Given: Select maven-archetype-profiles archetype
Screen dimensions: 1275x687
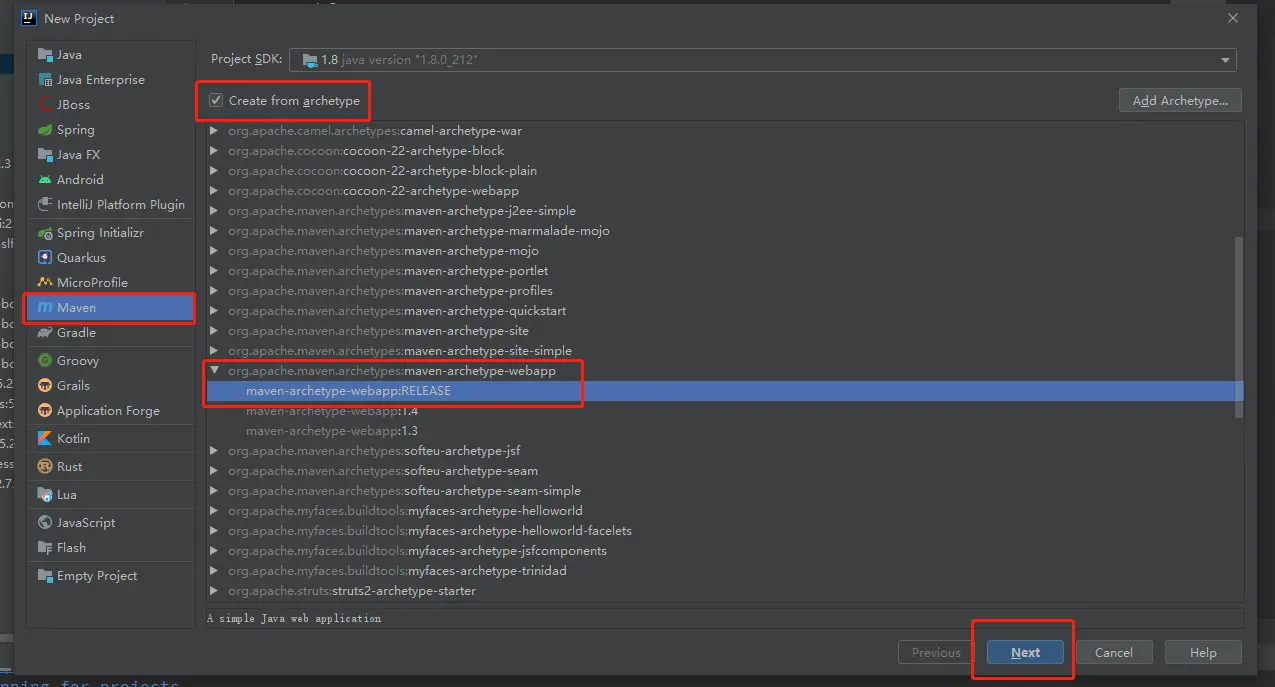Looking at the screenshot, I should [721, 291].
